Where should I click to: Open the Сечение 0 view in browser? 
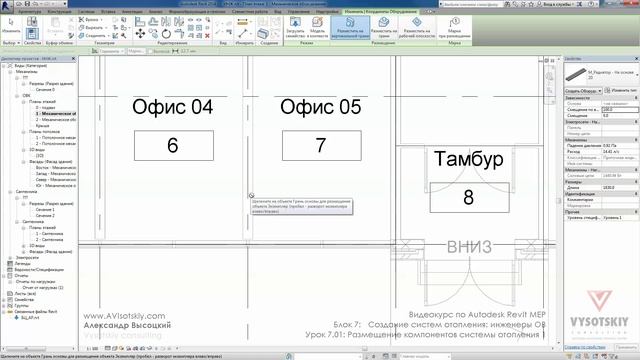[x=45, y=89]
